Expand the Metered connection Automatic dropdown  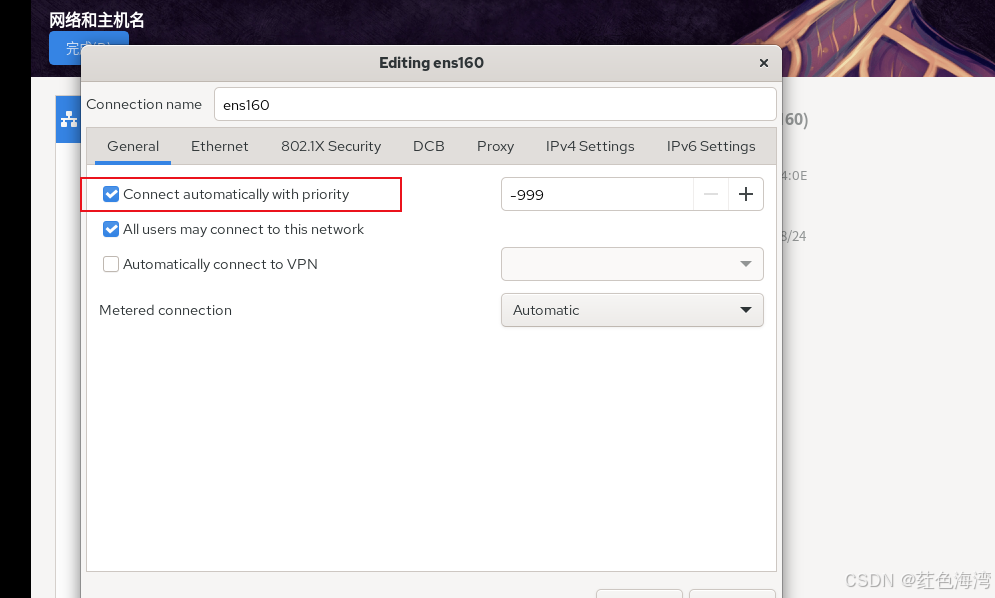[632, 310]
